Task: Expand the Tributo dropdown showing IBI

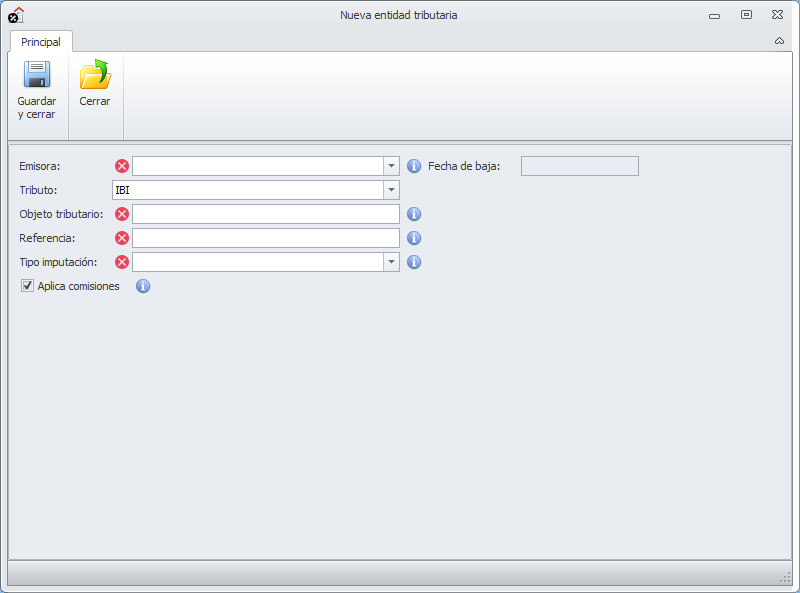Action: (x=391, y=190)
